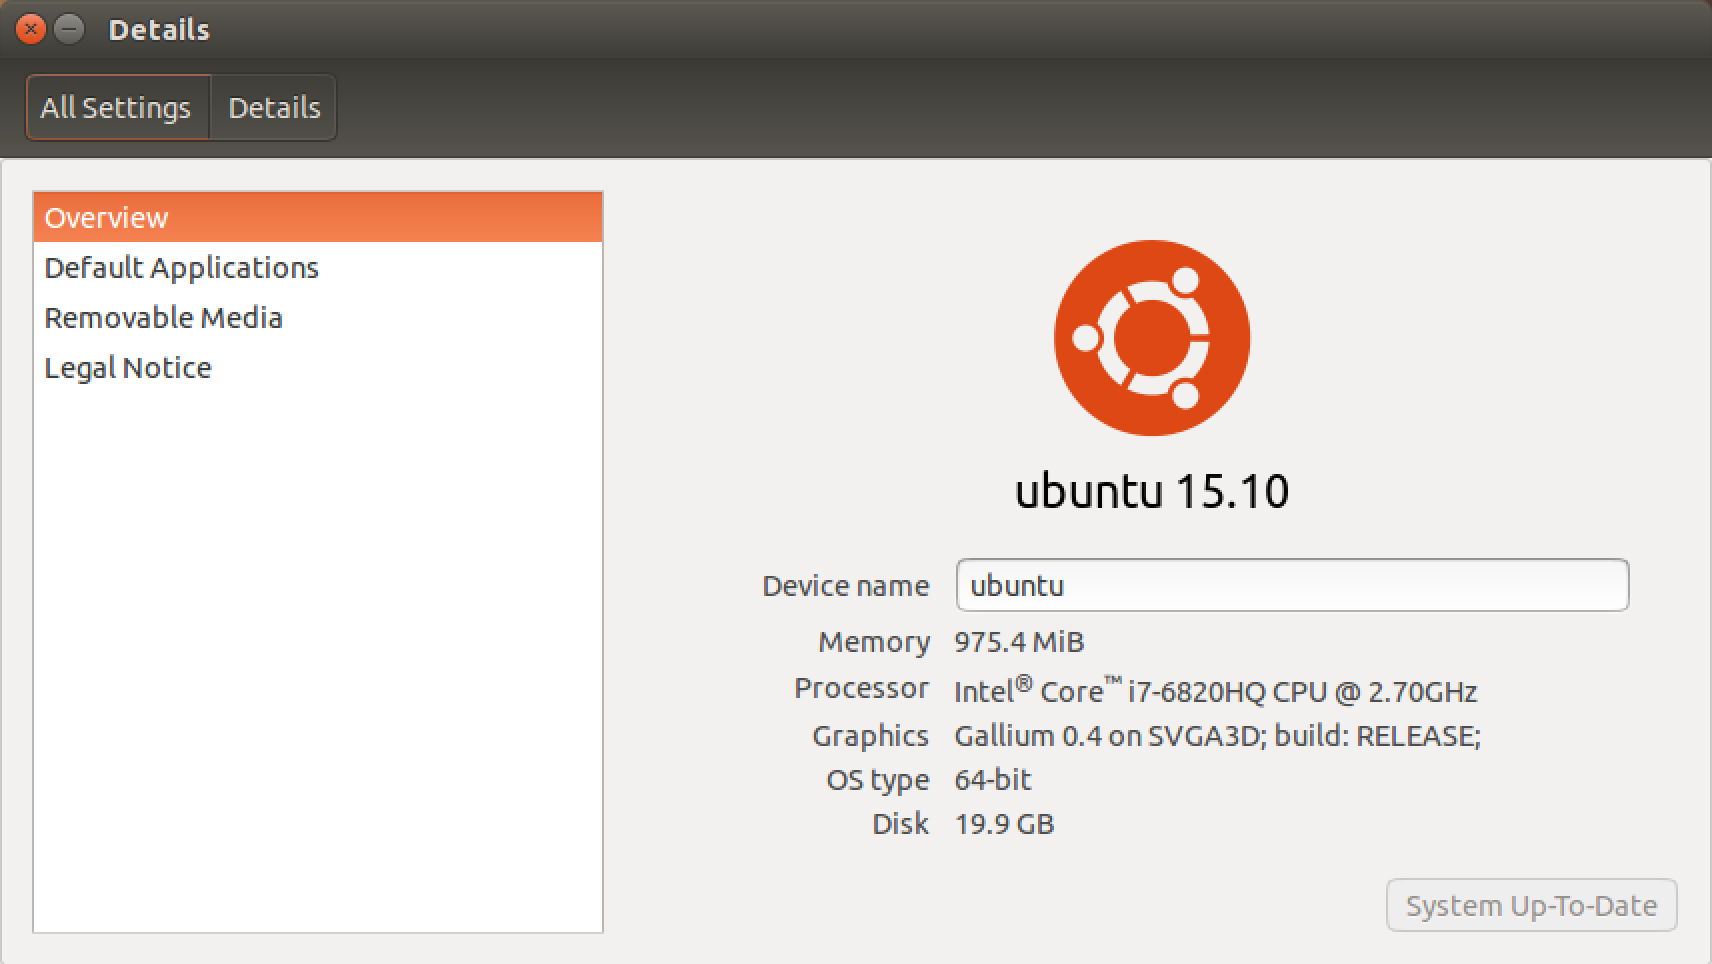Click the OS type 64-bit value
1712x964 pixels.
point(993,779)
